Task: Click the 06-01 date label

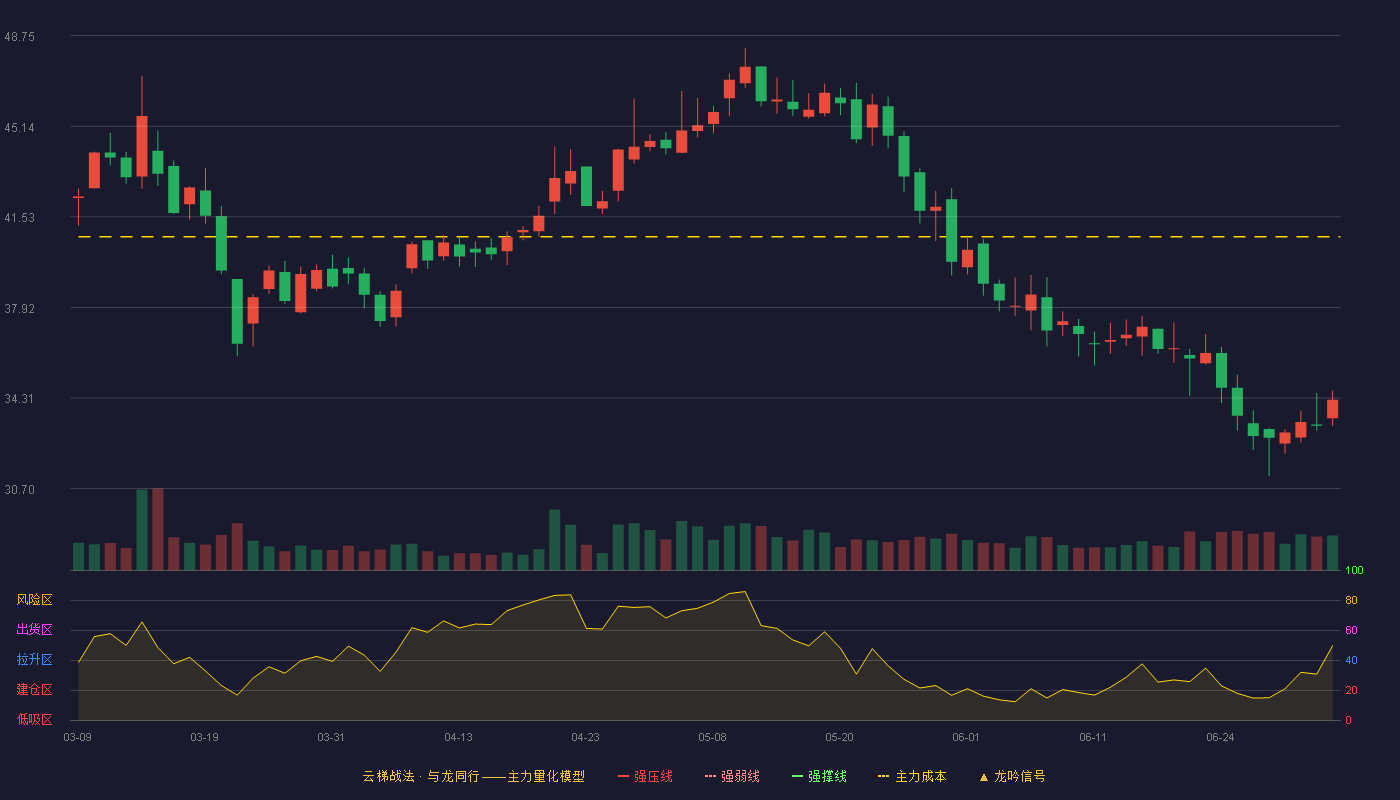Action: point(966,737)
